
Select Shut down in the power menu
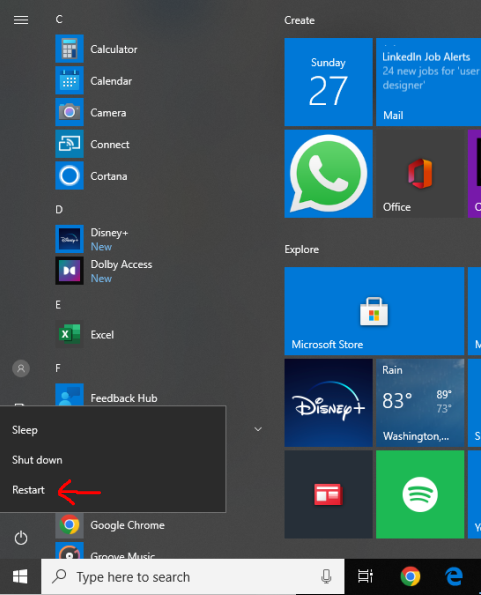[113, 460]
